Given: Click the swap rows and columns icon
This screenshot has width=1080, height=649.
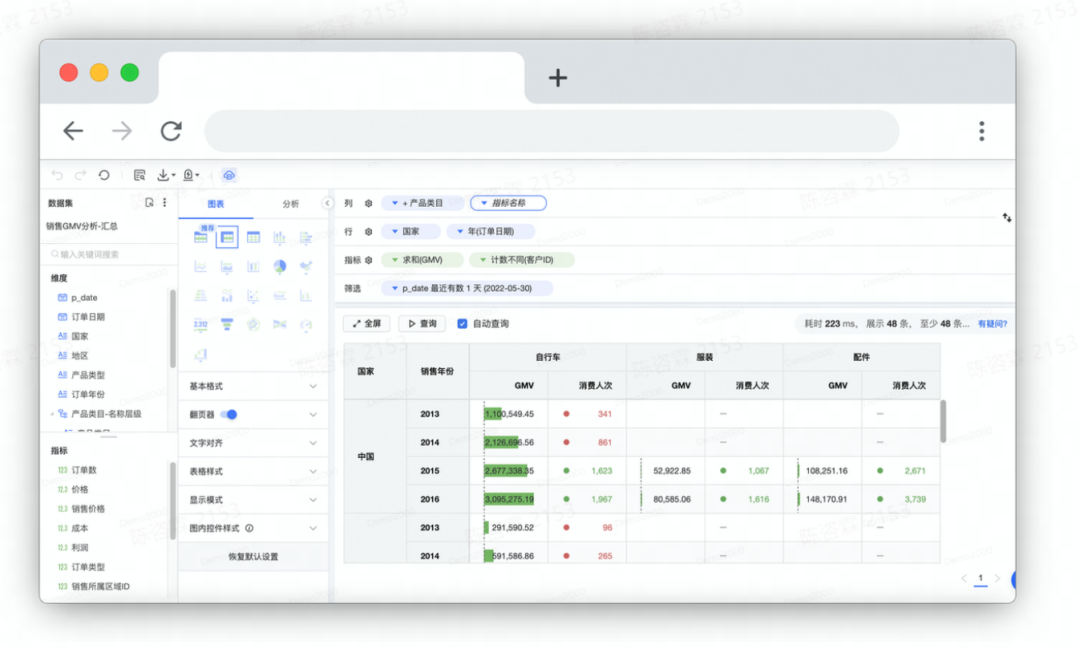Looking at the screenshot, I should point(1006,217).
